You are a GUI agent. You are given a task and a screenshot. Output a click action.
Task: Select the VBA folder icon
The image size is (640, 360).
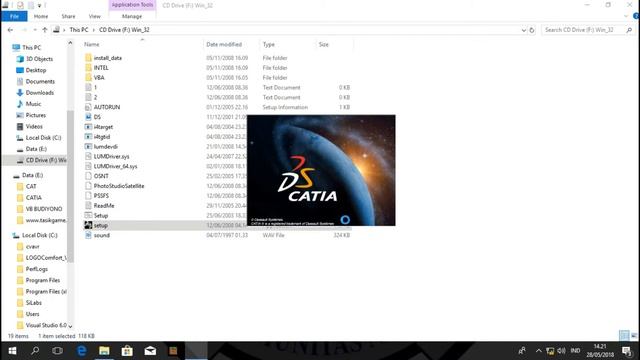coord(88,78)
